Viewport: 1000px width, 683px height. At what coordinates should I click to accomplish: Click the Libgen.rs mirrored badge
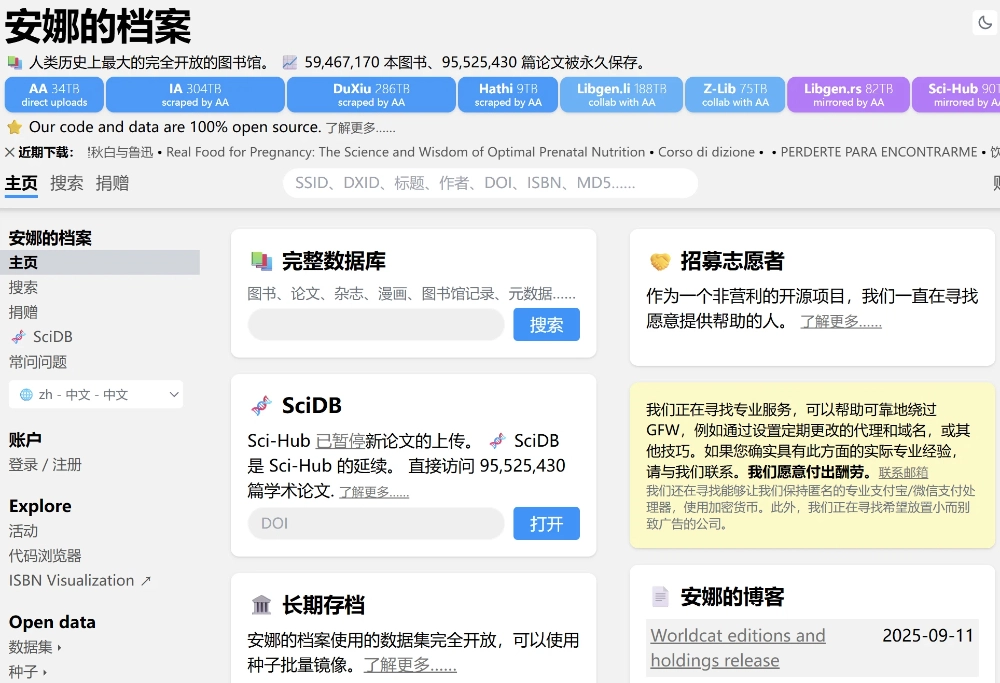click(848, 94)
